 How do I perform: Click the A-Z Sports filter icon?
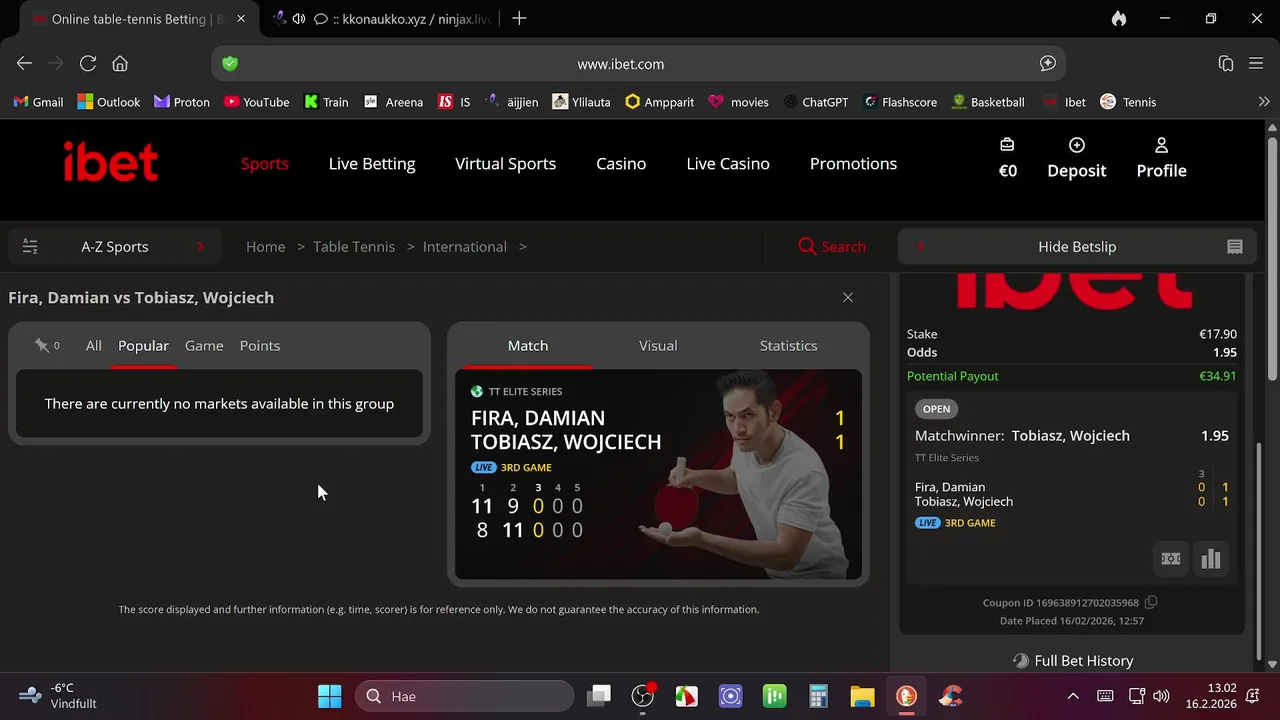click(30, 247)
